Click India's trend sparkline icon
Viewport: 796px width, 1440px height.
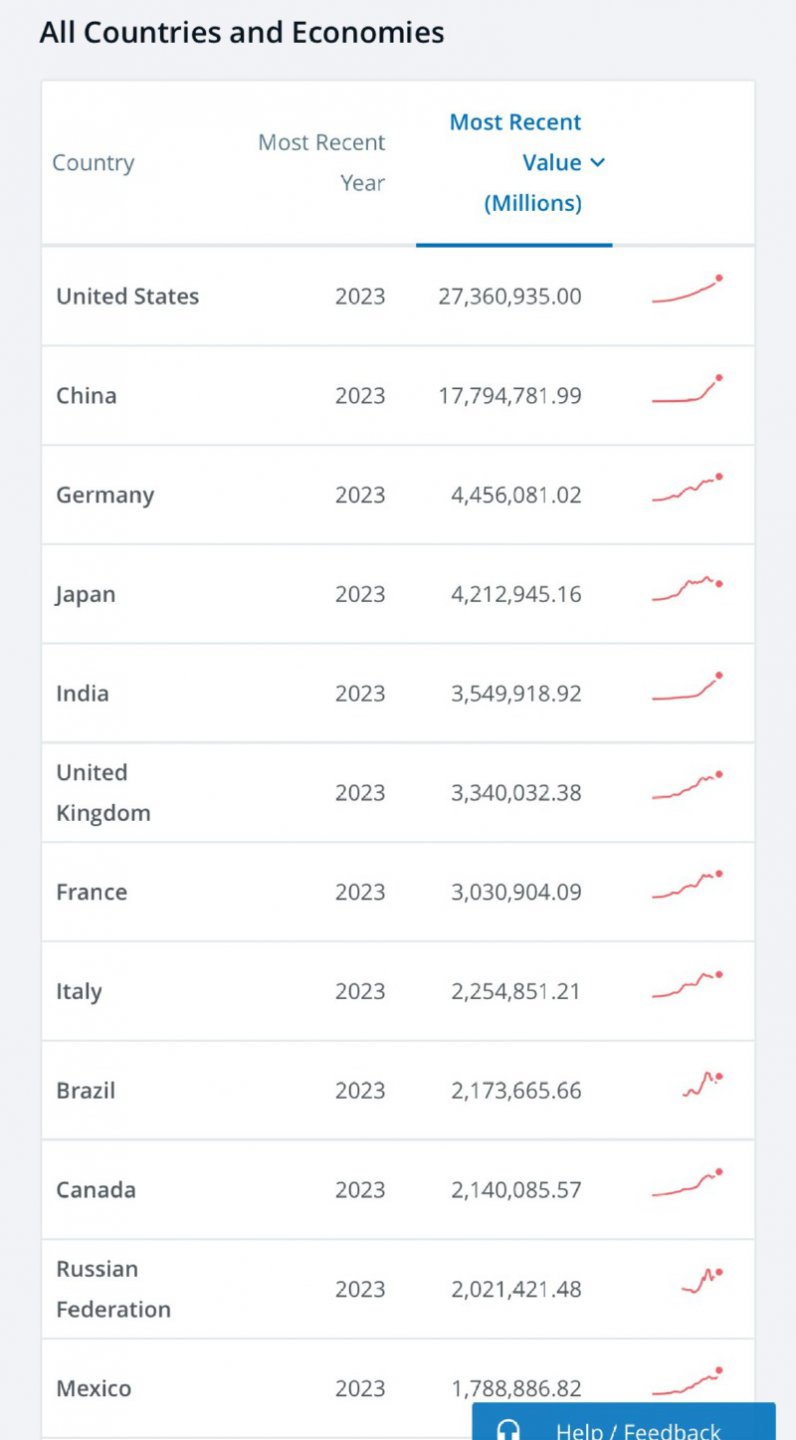pos(687,688)
